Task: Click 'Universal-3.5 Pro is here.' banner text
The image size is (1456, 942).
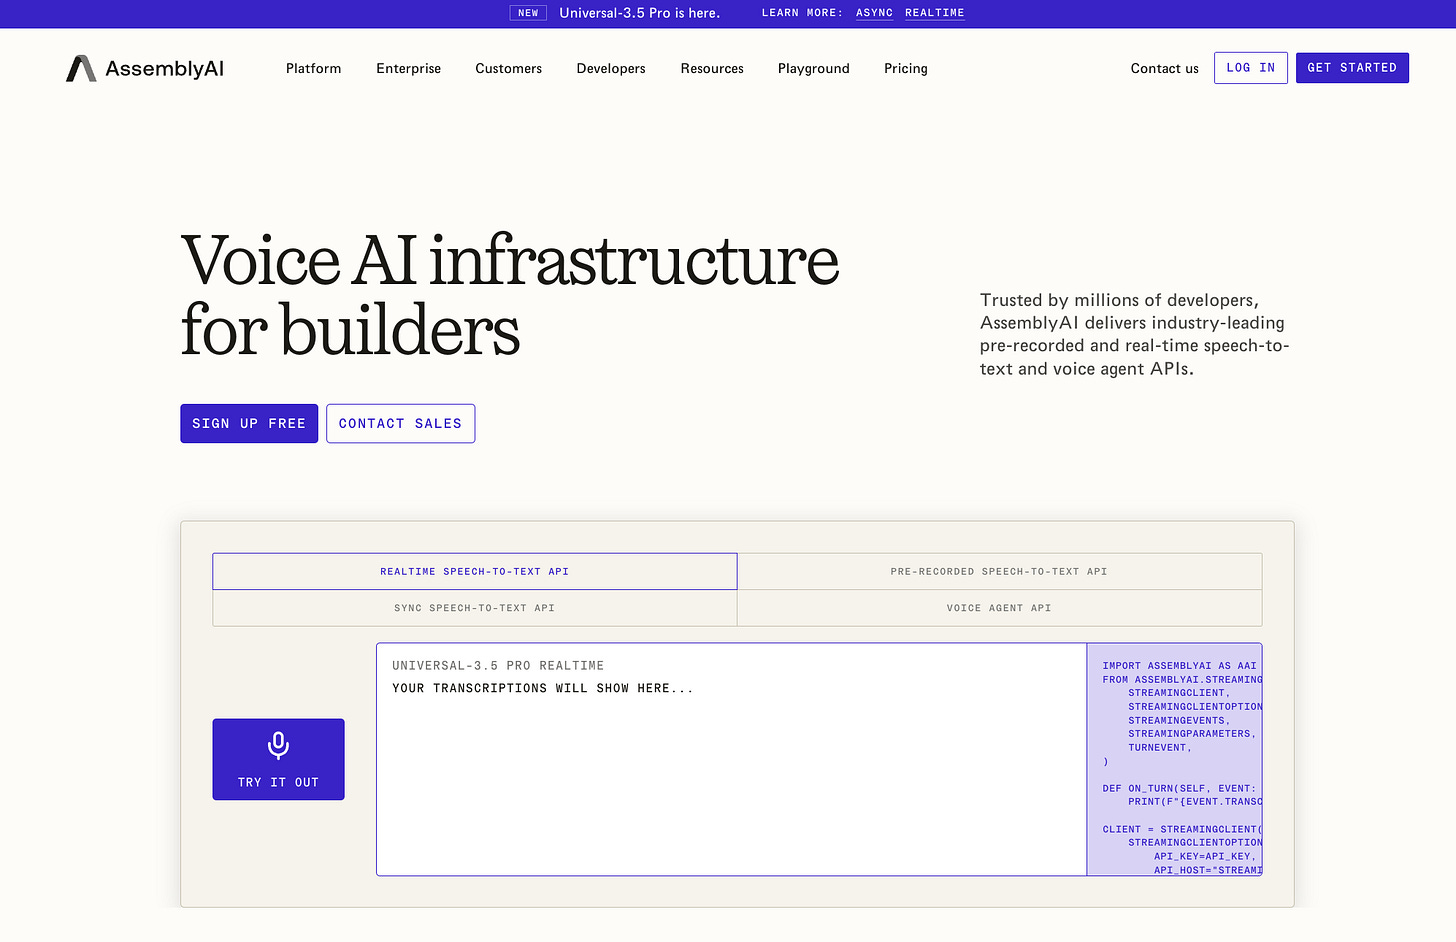Action: pyautogui.click(x=640, y=13)
